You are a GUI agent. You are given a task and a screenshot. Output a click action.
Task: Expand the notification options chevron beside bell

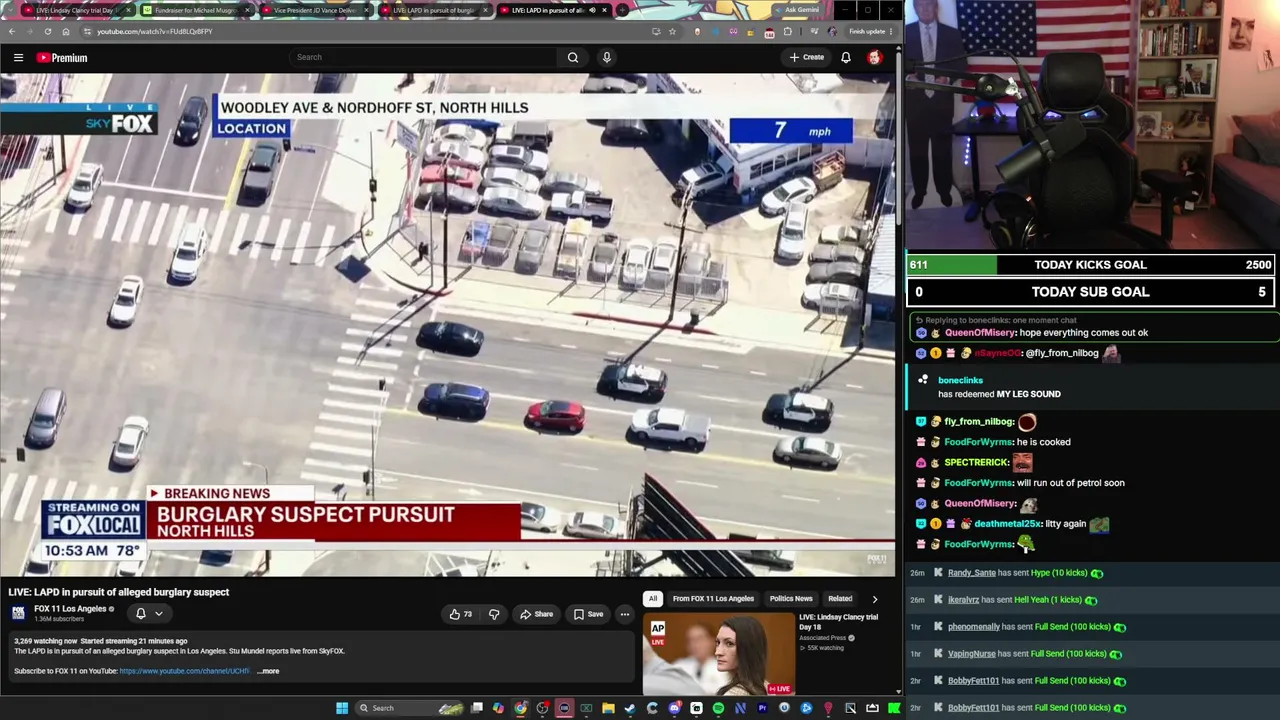158,614
